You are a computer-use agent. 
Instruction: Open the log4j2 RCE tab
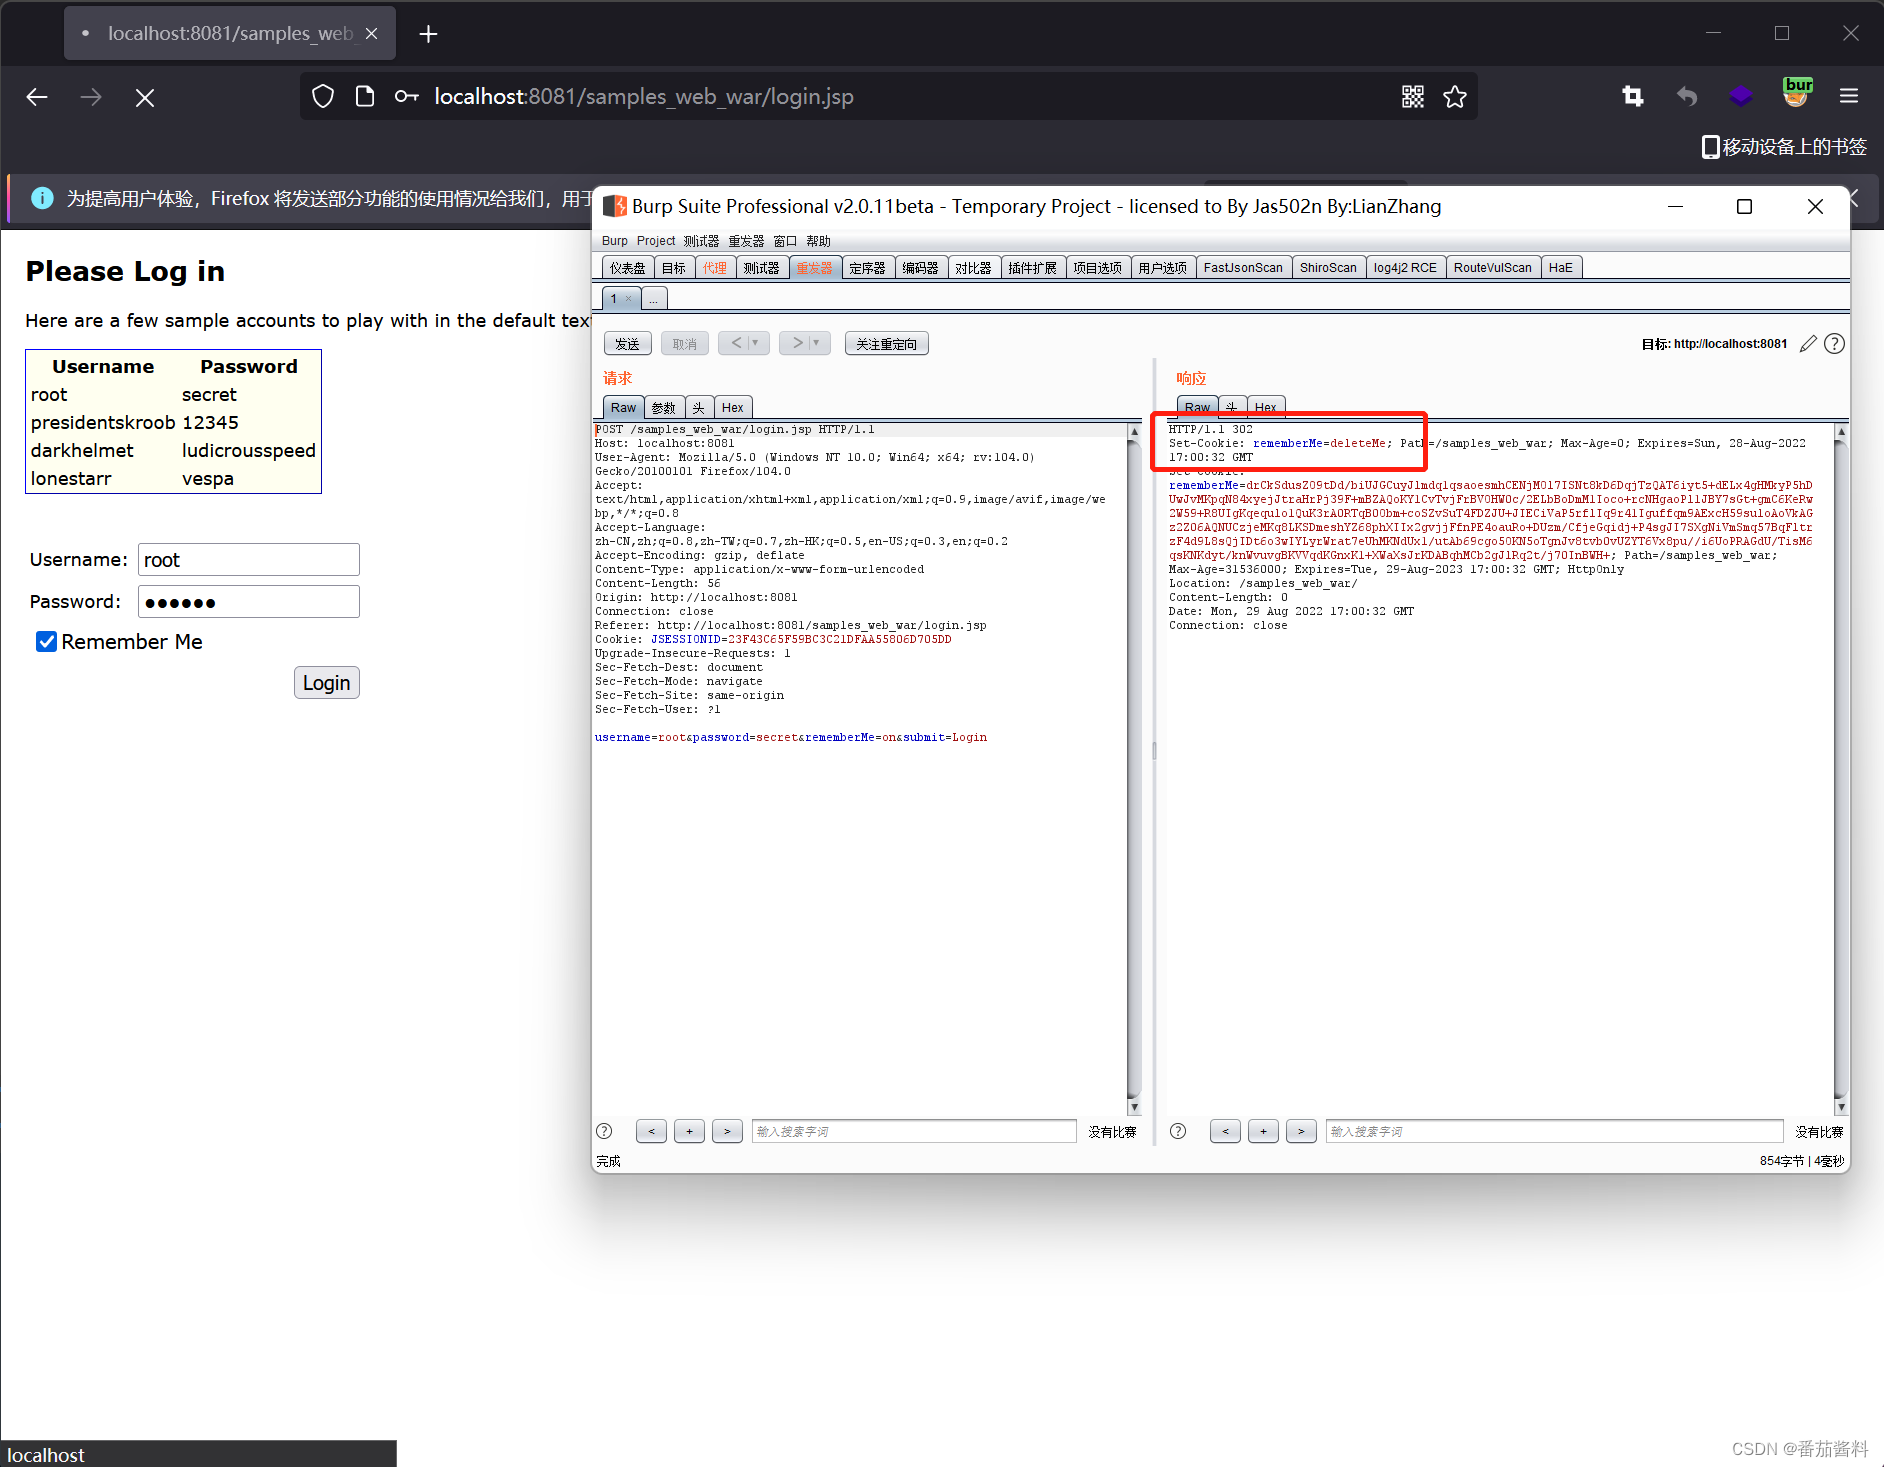pyautogui.click(x=1405, y=268)
